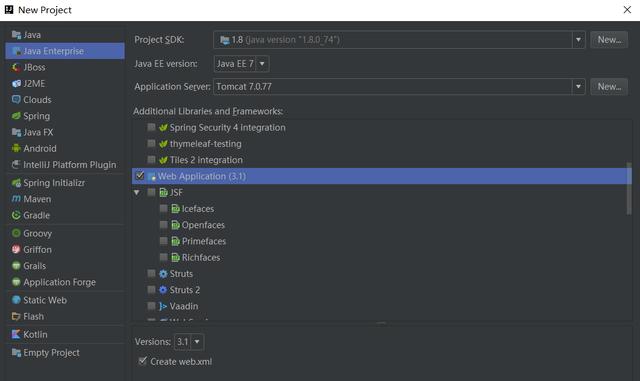This screenshot has height=381, width=640.
Task: Click the frameworks list vertical scrollbar
Action: click(x=629, y=188)
